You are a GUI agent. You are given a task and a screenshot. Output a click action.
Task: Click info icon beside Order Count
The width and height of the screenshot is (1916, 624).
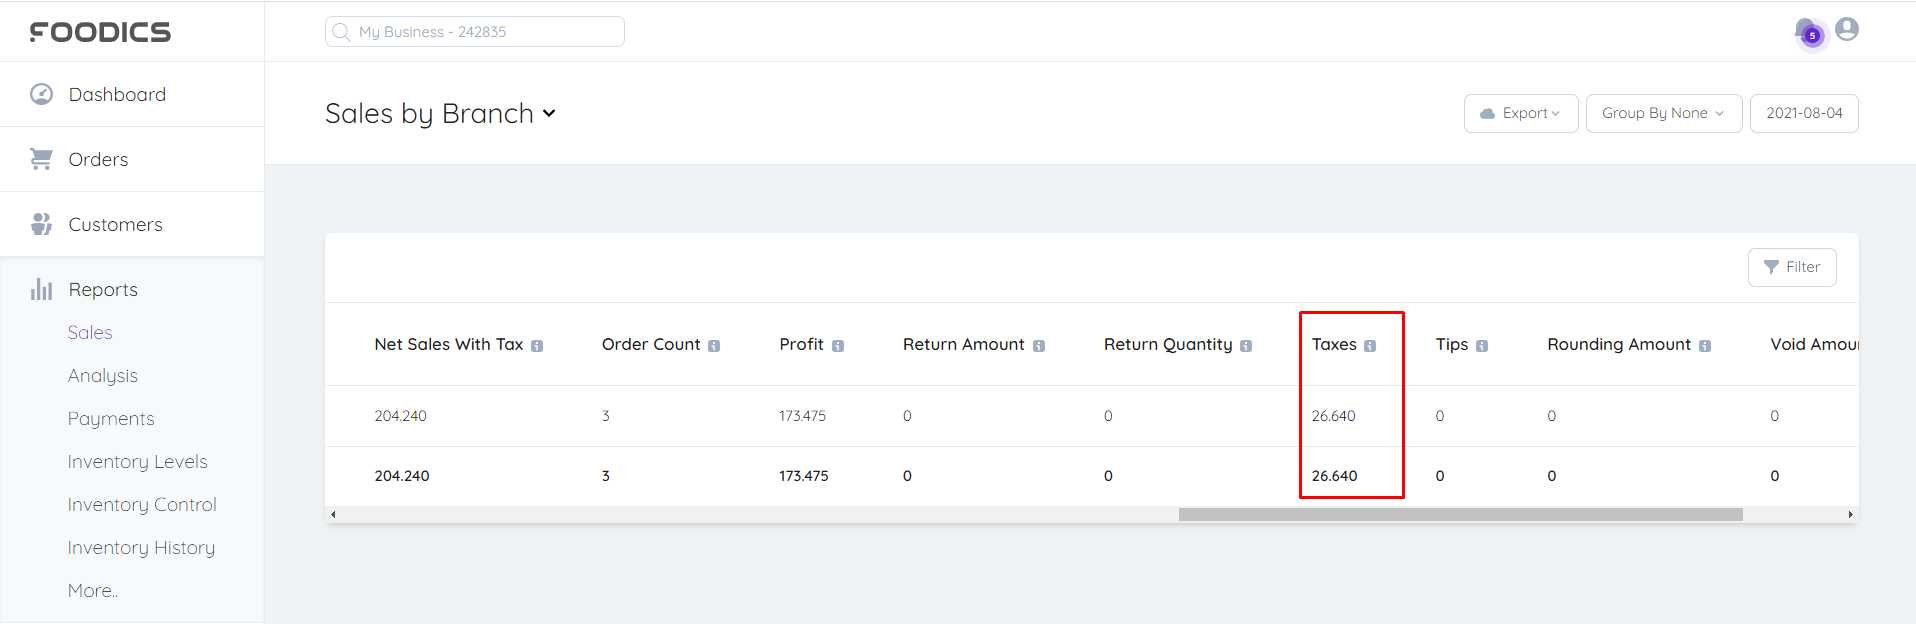714,346
